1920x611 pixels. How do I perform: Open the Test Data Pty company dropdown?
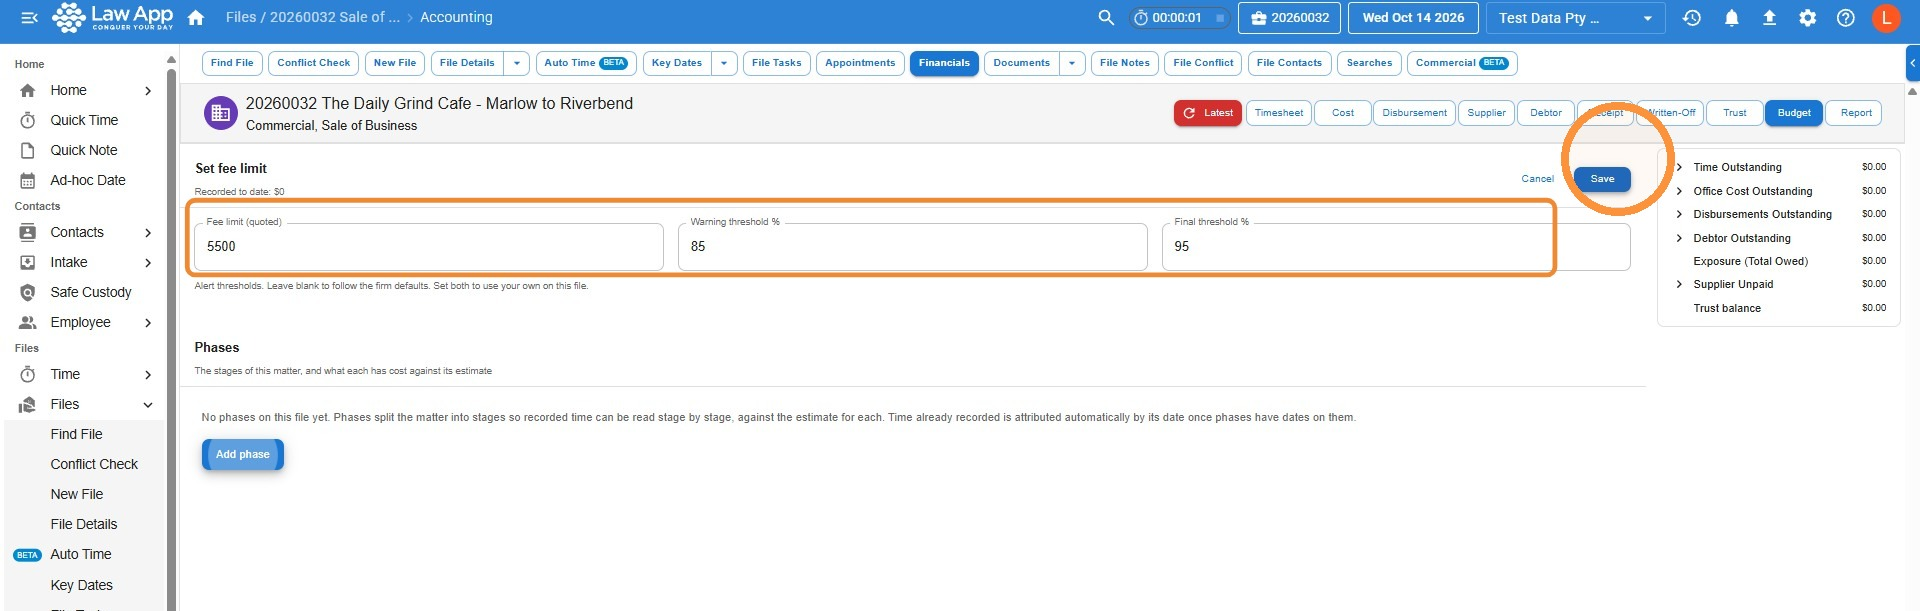tap(1576, 18)
